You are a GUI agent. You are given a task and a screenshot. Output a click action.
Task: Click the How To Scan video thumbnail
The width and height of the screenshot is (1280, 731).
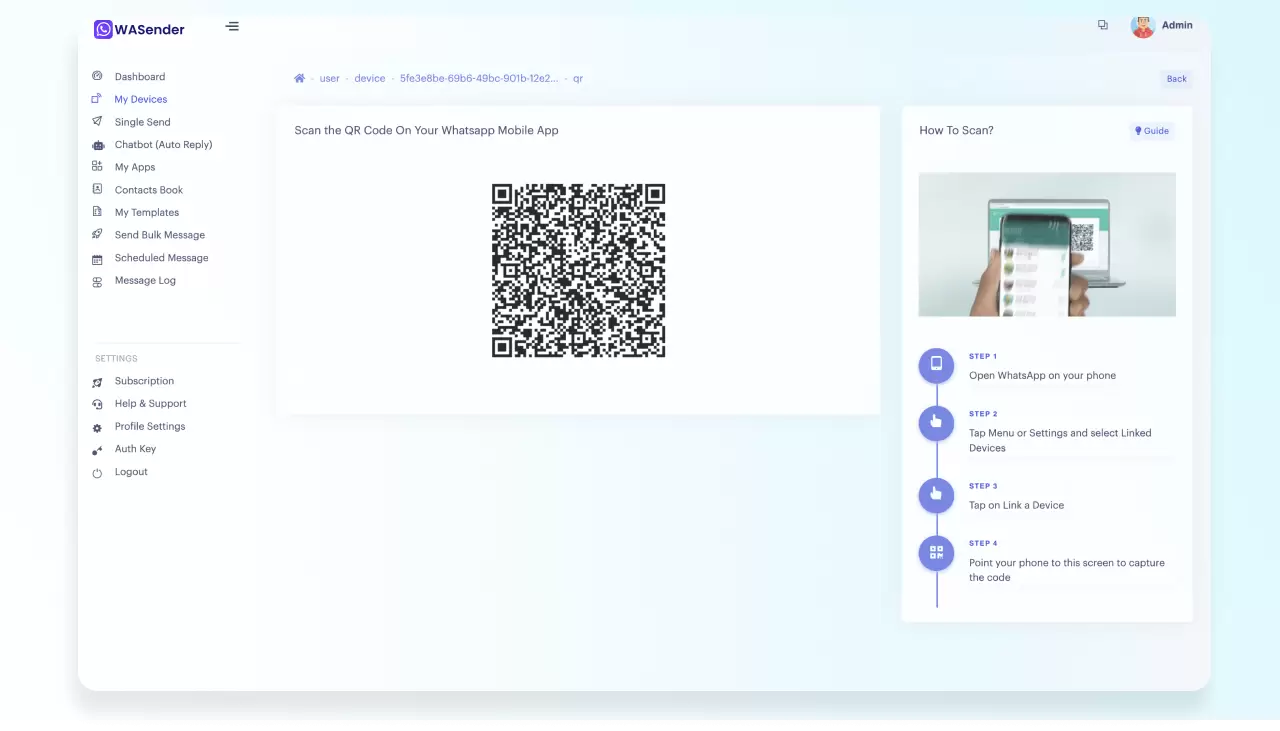pyautogui.click(x=1047, y=244)
